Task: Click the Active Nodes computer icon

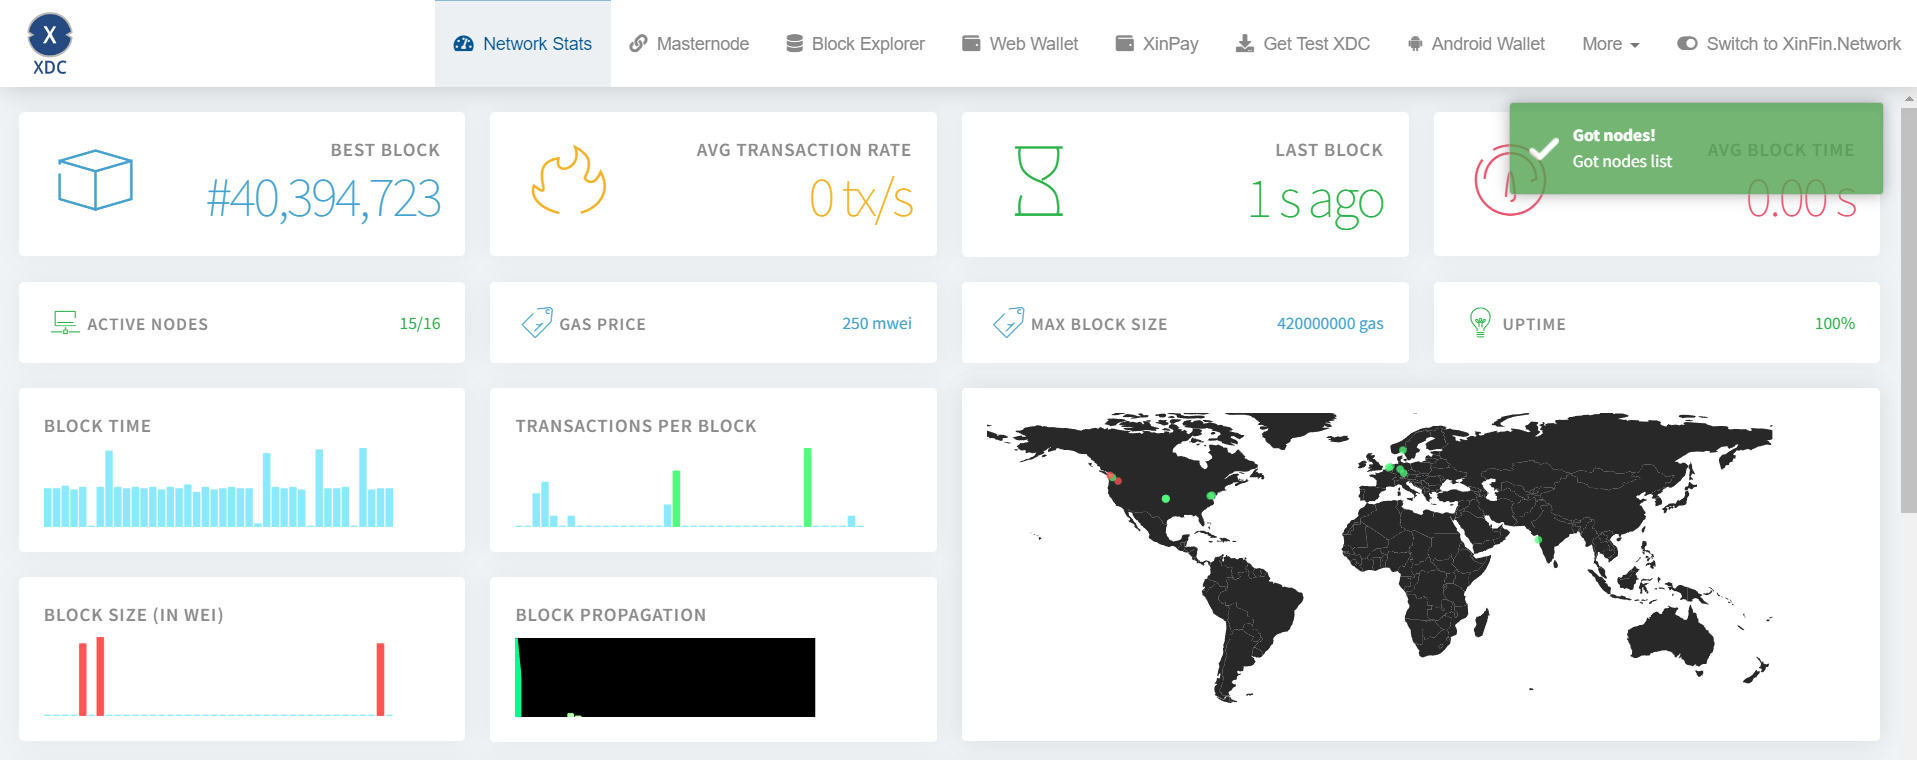Action: click(65, 322)
